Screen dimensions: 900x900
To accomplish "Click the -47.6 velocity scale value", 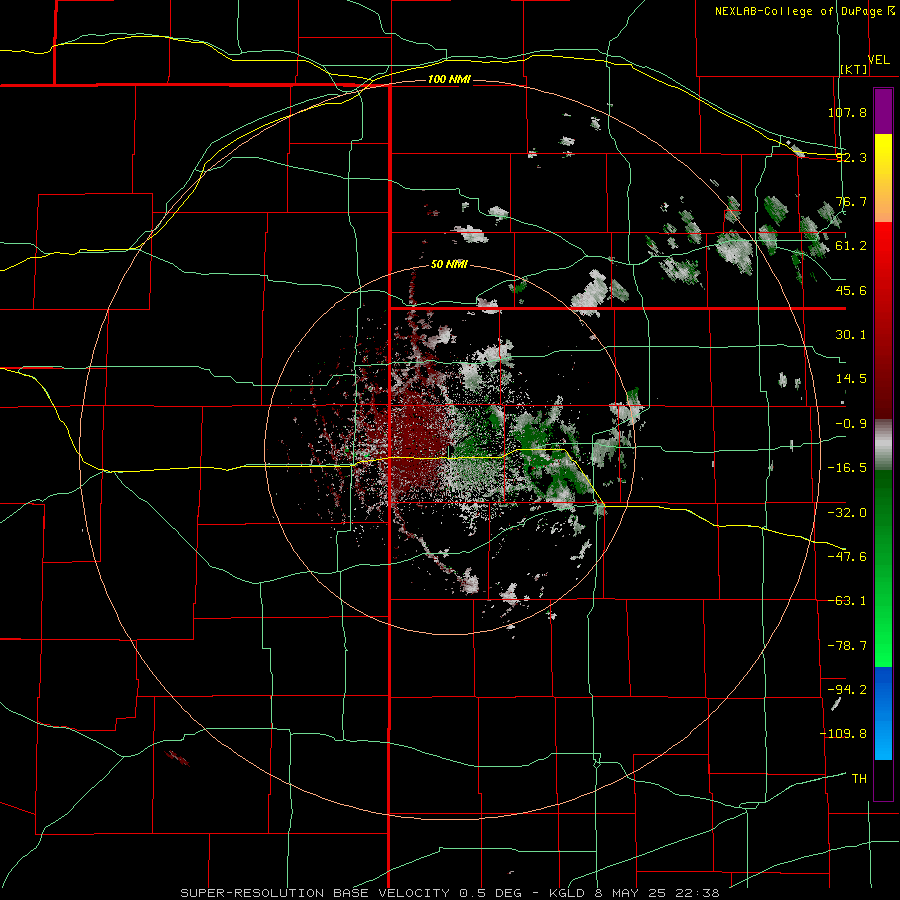I will 847,557.
